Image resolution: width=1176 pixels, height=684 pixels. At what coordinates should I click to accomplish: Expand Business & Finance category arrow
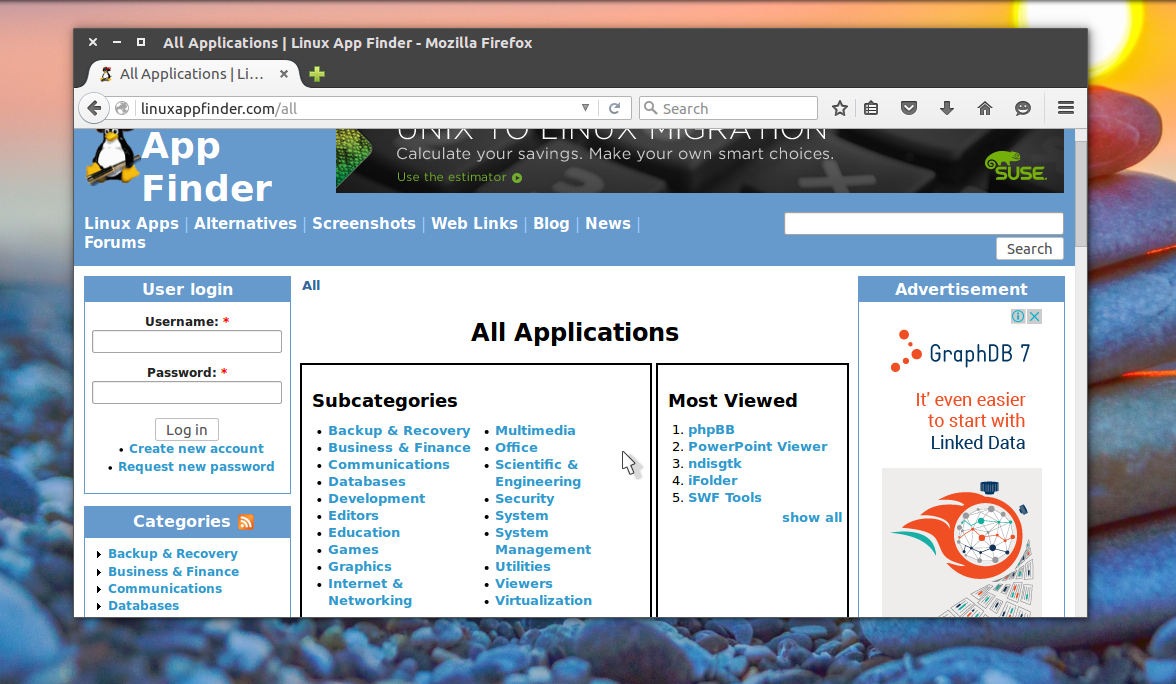99,572
